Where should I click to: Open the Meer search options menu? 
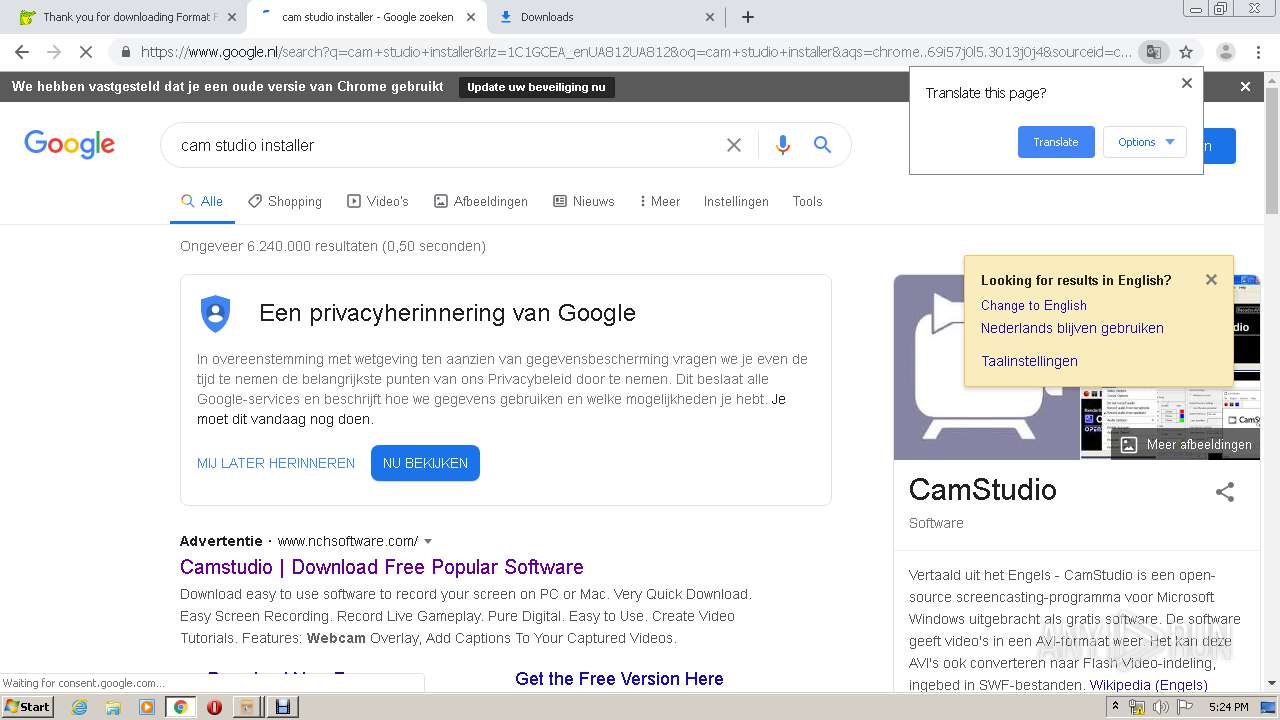659,201
